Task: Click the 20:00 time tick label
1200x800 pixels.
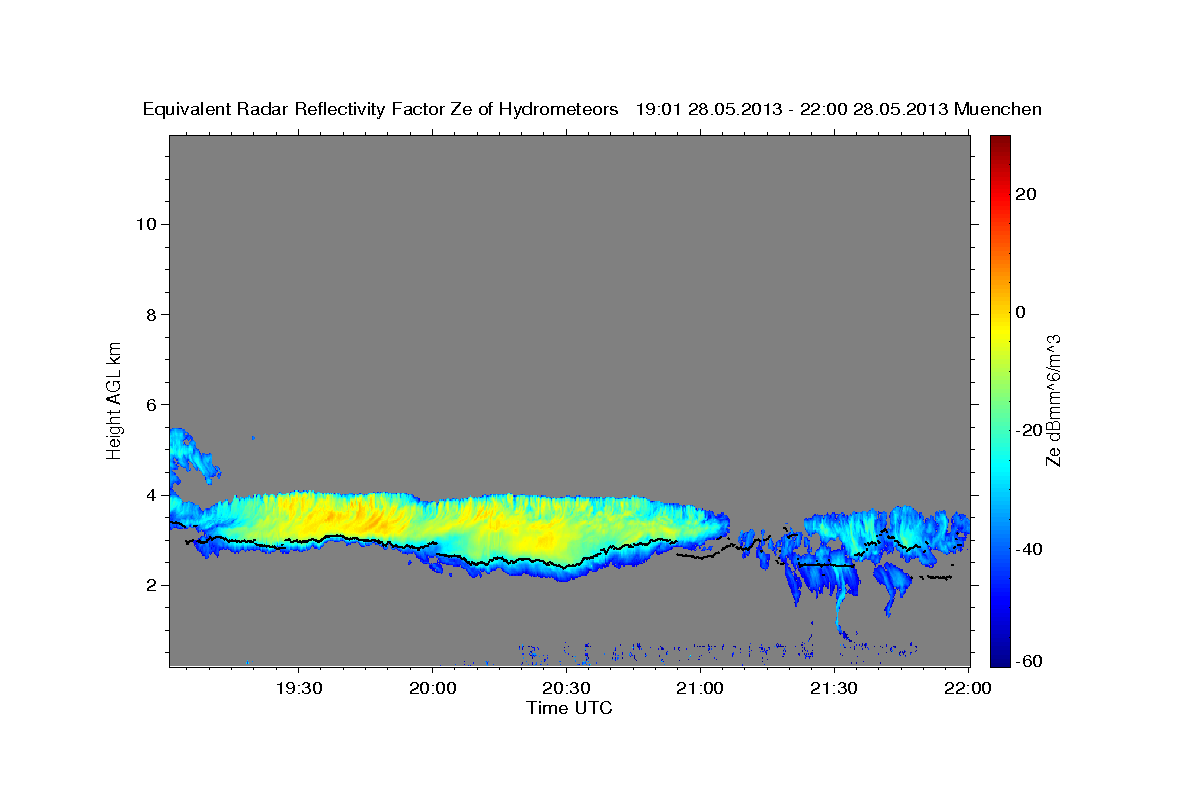Action: pos(433,688)
